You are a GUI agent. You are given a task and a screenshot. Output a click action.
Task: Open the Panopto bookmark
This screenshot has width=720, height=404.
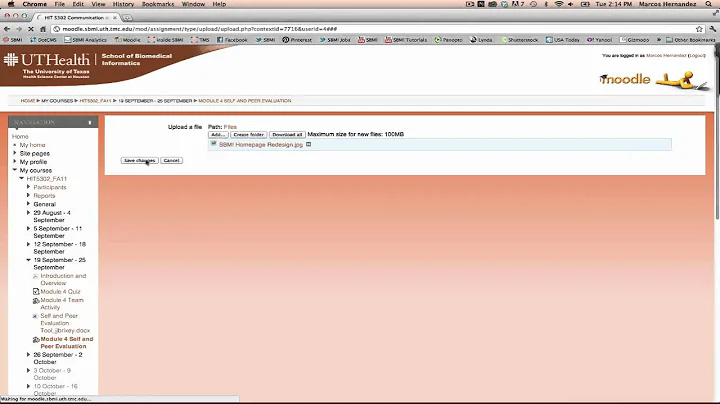tap(449, 40)
